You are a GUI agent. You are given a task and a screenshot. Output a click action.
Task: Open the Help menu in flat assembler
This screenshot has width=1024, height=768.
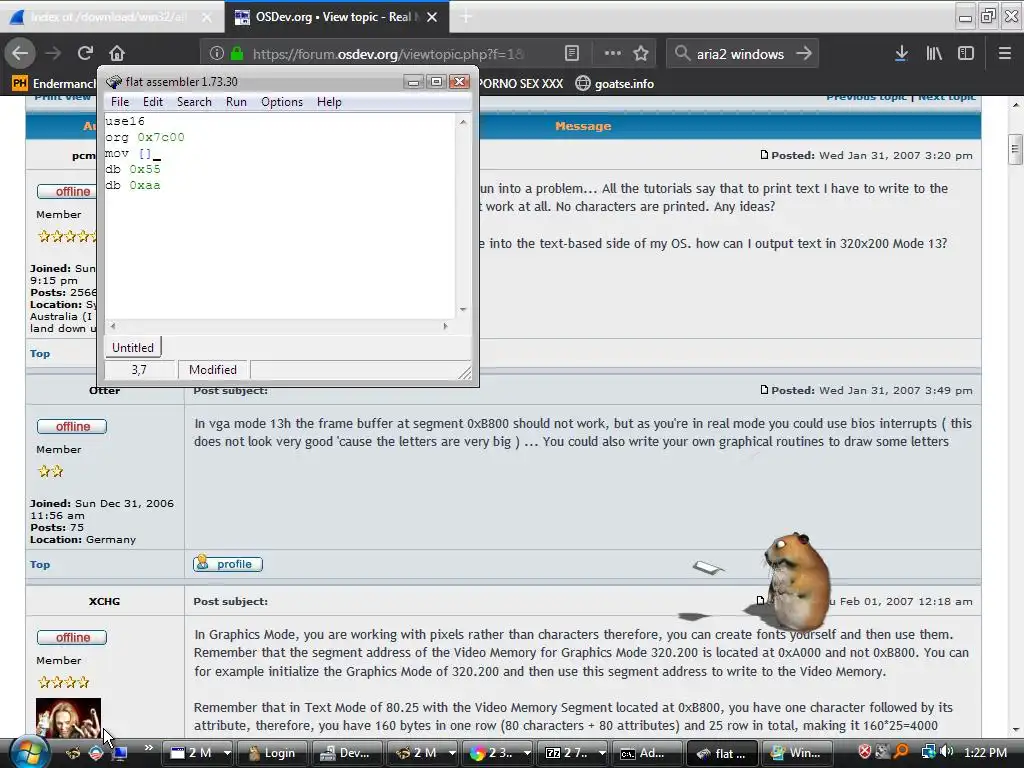pyautogui.click(x=329, y=102)
